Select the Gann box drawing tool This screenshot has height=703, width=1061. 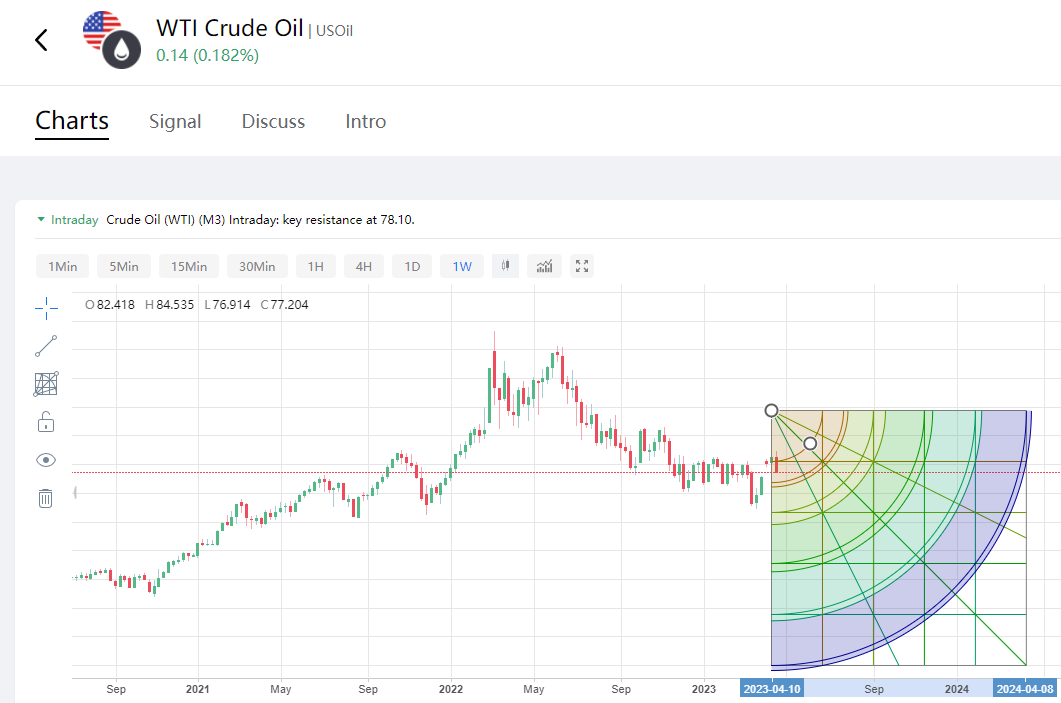[46, 384]
